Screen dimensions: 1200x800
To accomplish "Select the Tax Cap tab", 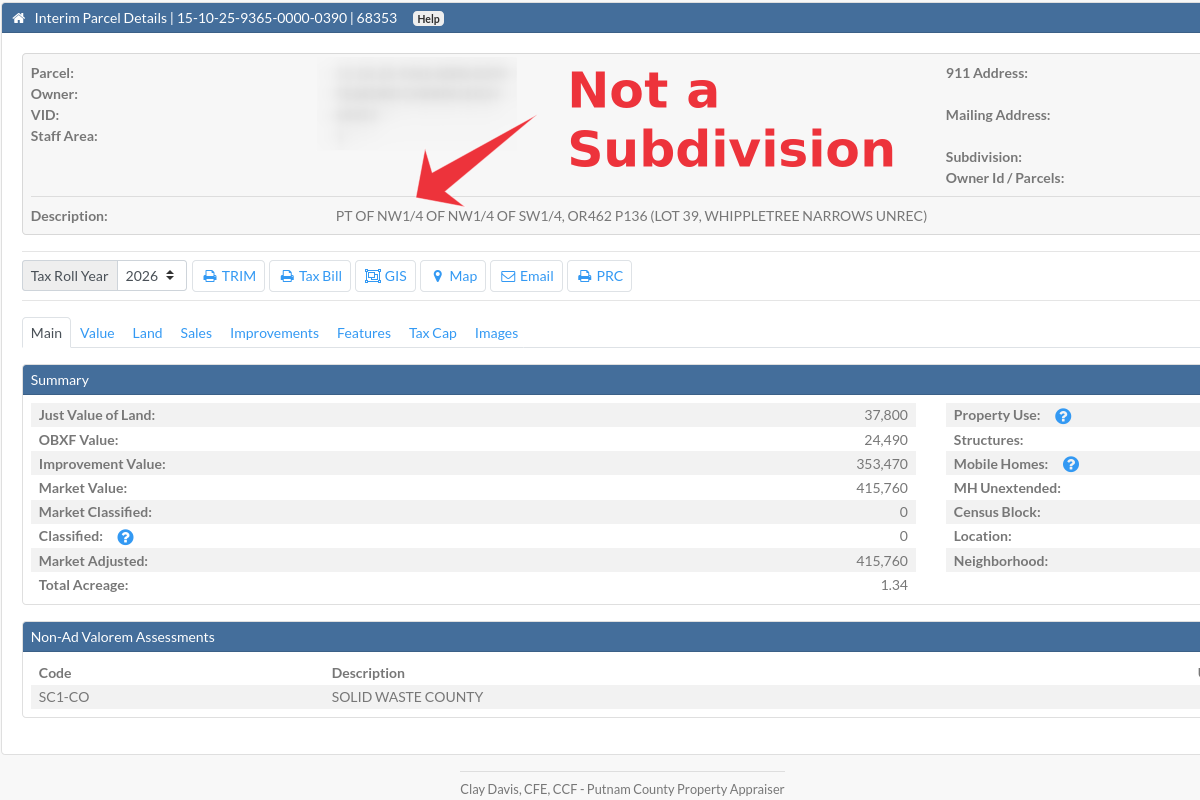I will 432,333.
